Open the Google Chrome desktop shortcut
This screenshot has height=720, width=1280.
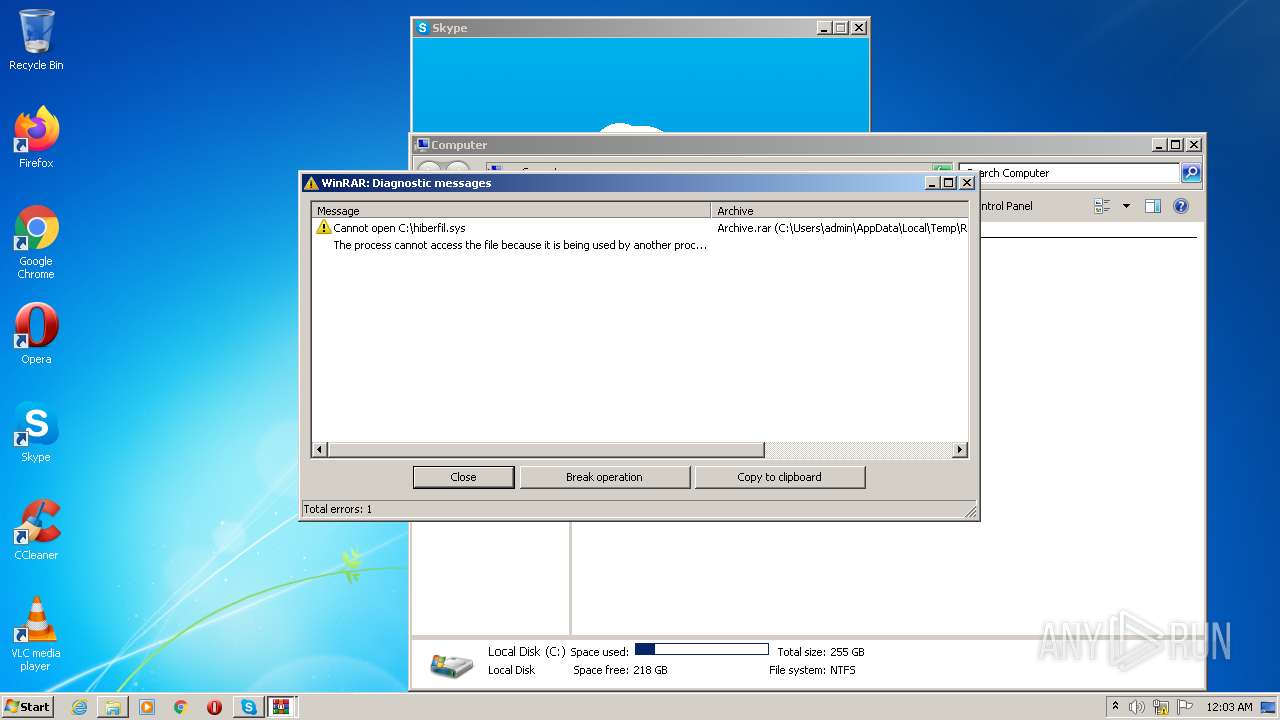(36, 242)
